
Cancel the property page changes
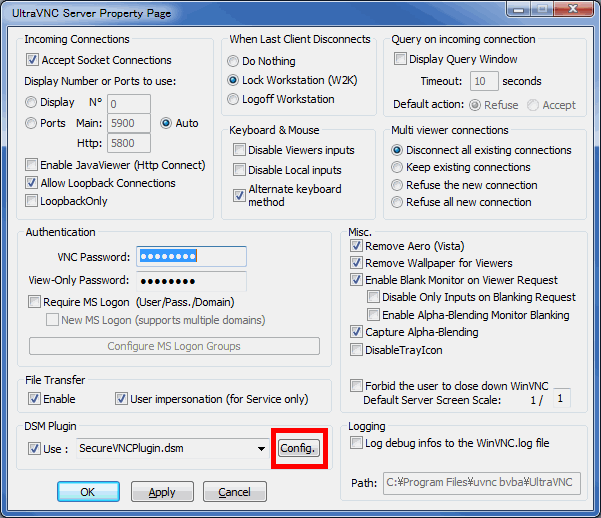[234, 492]
